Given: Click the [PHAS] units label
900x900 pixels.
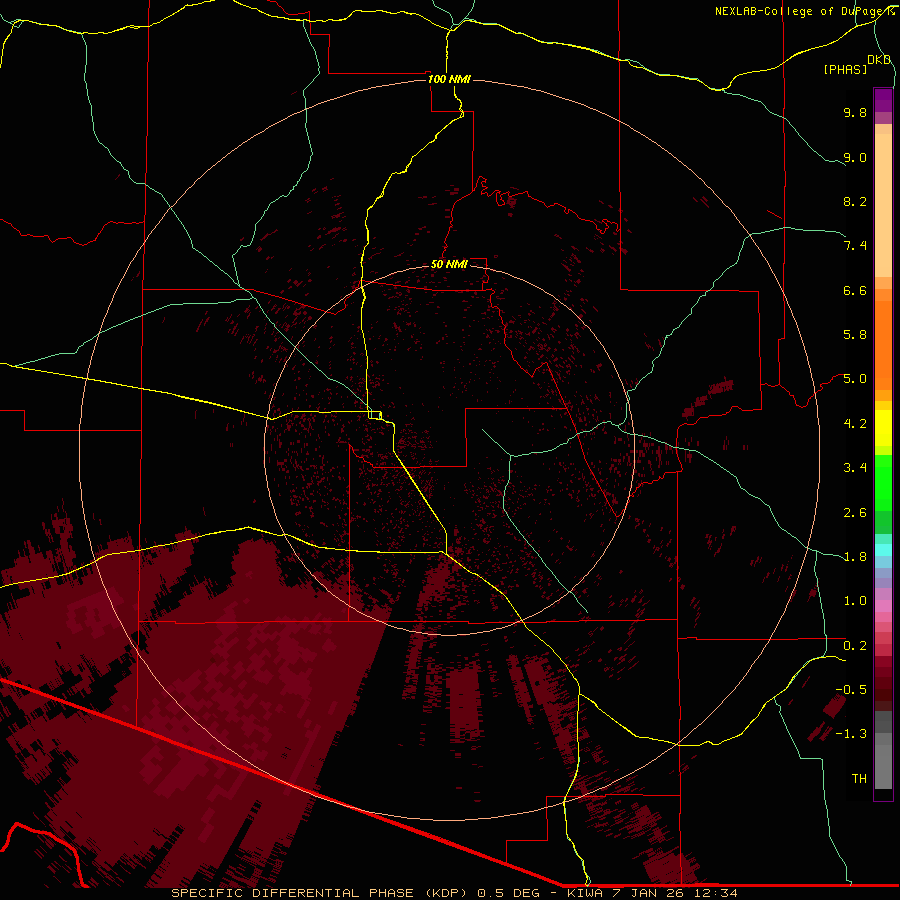Looking at the screenshot, I should pyautogui.click(x=845, y=70).
